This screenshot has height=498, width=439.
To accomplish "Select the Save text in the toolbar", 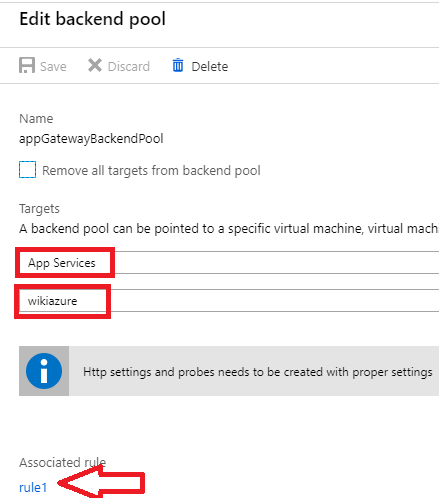I will (53, 66).
